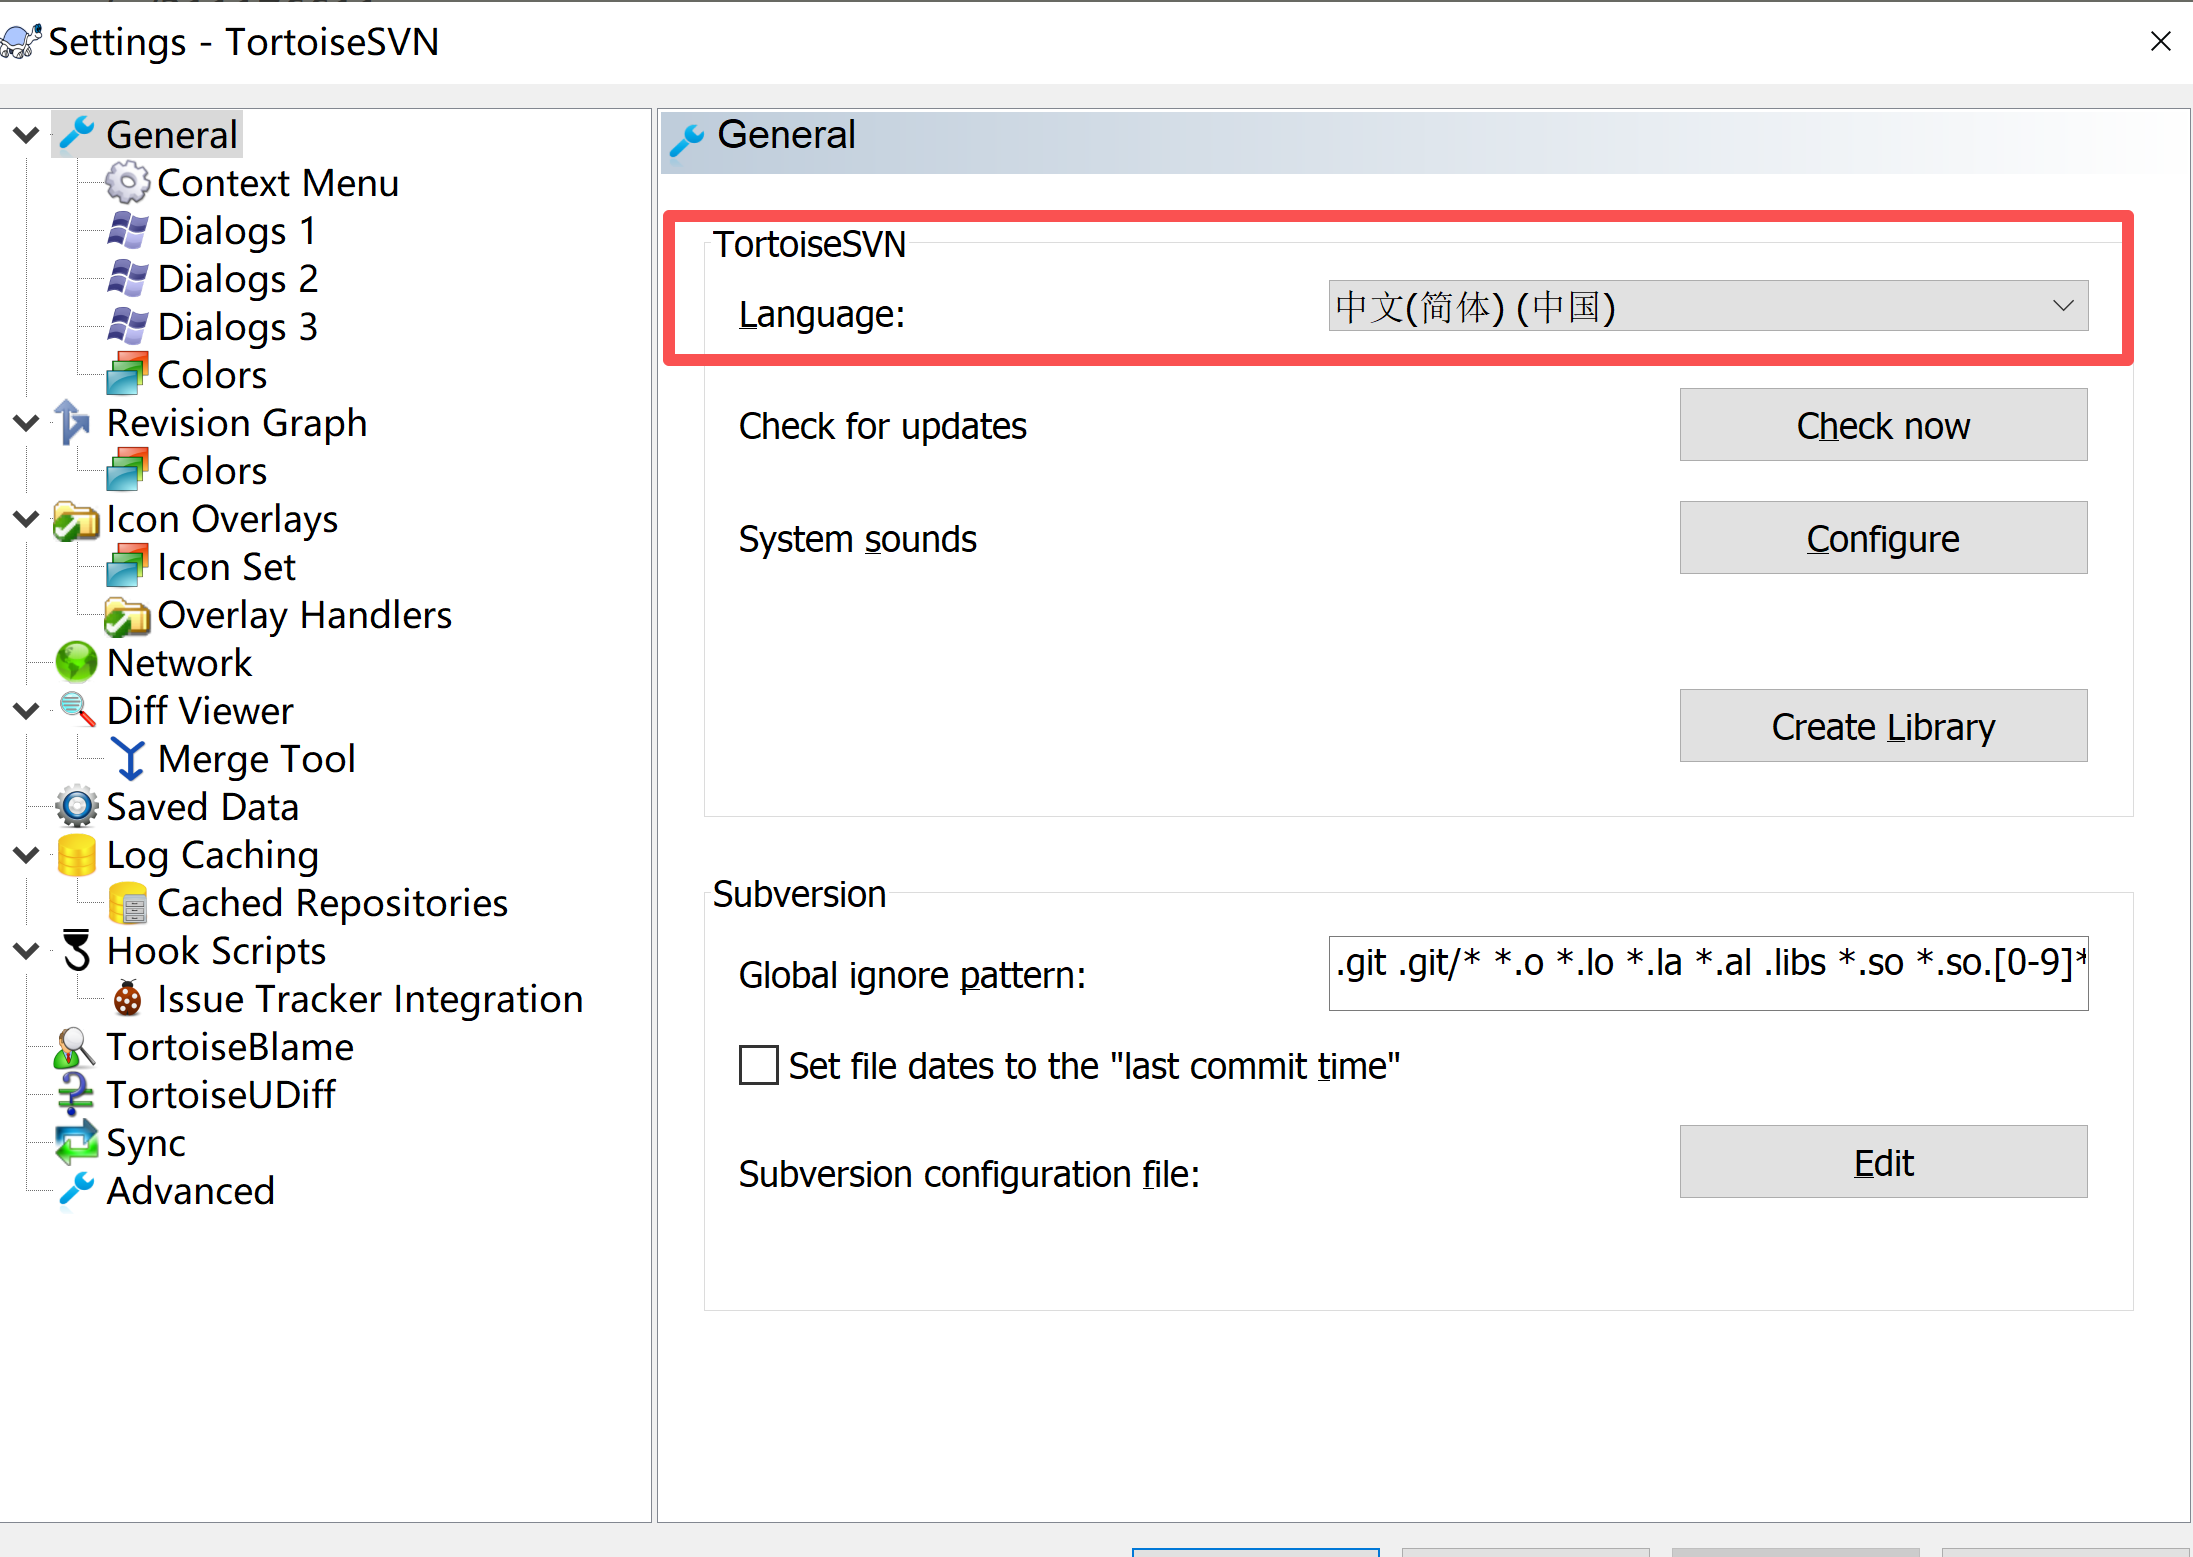2193x1557 pixels.
Task: Open the Advanced settings page
Action: [190, 1191]
